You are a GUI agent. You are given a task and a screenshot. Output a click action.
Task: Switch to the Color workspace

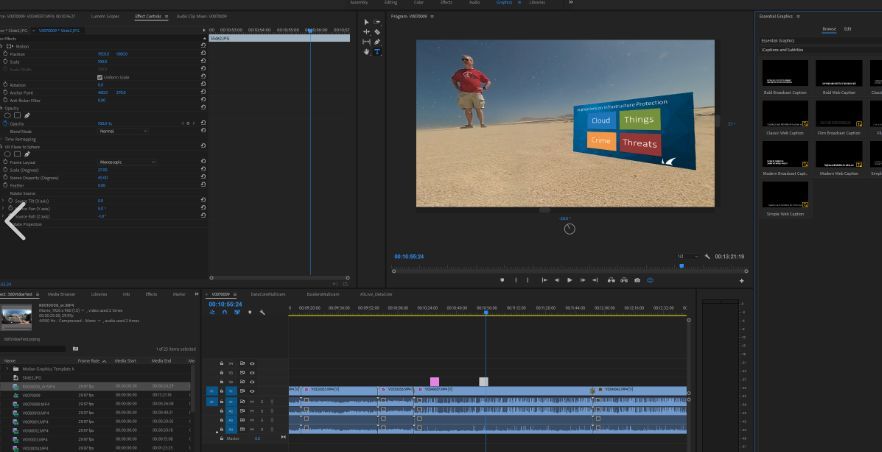tap(419, 2)
